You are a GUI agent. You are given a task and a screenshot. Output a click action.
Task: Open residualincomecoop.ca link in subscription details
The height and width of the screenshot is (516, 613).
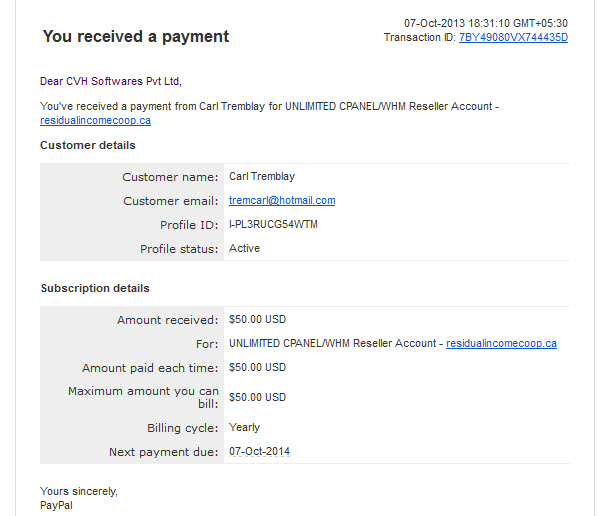[501, 343]
